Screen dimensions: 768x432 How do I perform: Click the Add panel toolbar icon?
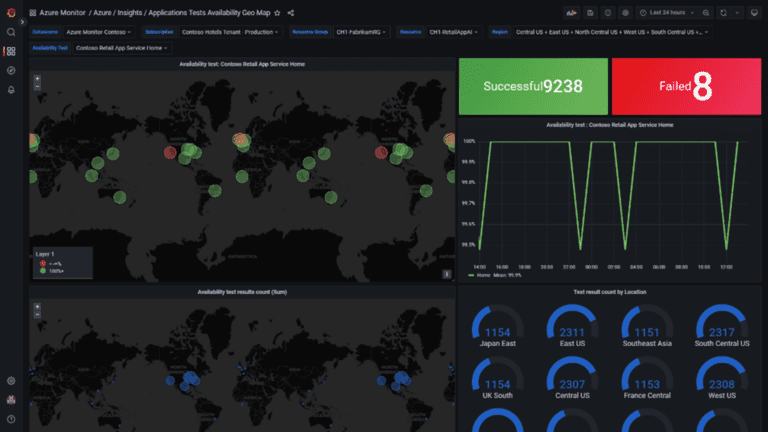click(571, 13)
